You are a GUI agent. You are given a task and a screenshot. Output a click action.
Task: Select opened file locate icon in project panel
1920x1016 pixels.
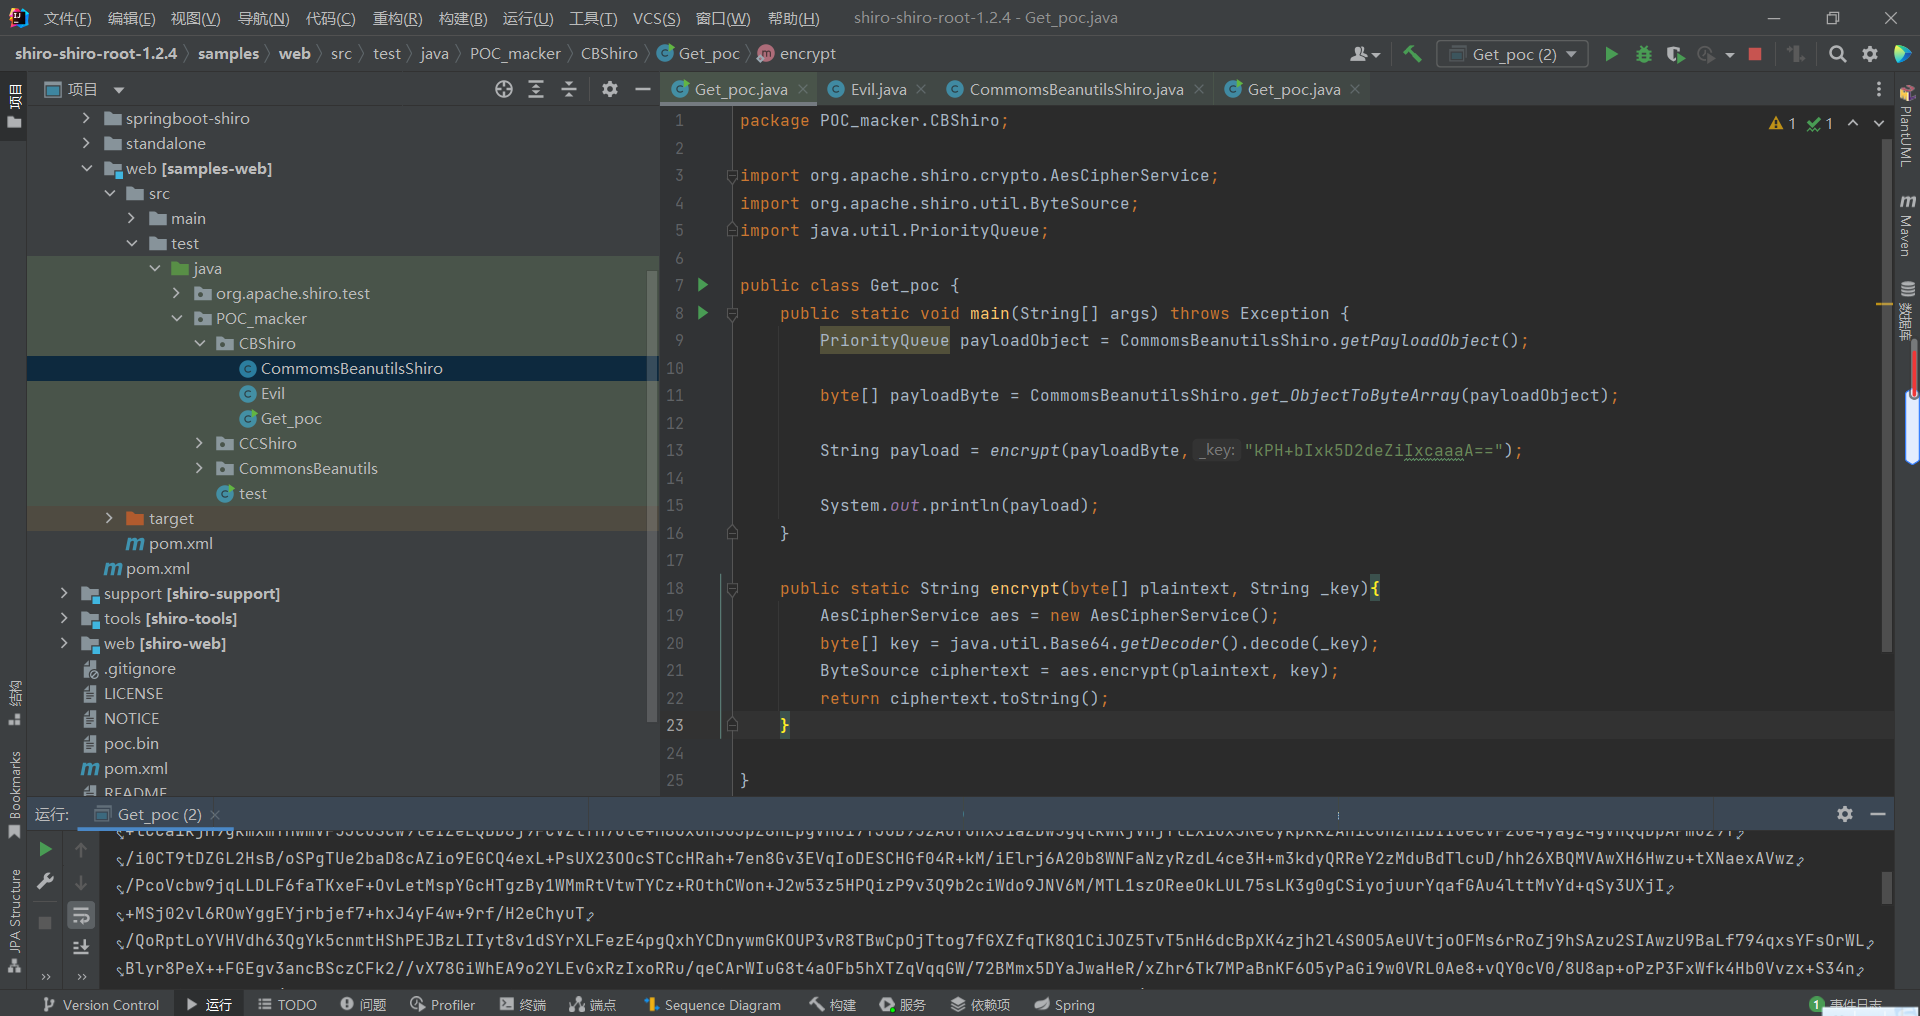[504, 89]
